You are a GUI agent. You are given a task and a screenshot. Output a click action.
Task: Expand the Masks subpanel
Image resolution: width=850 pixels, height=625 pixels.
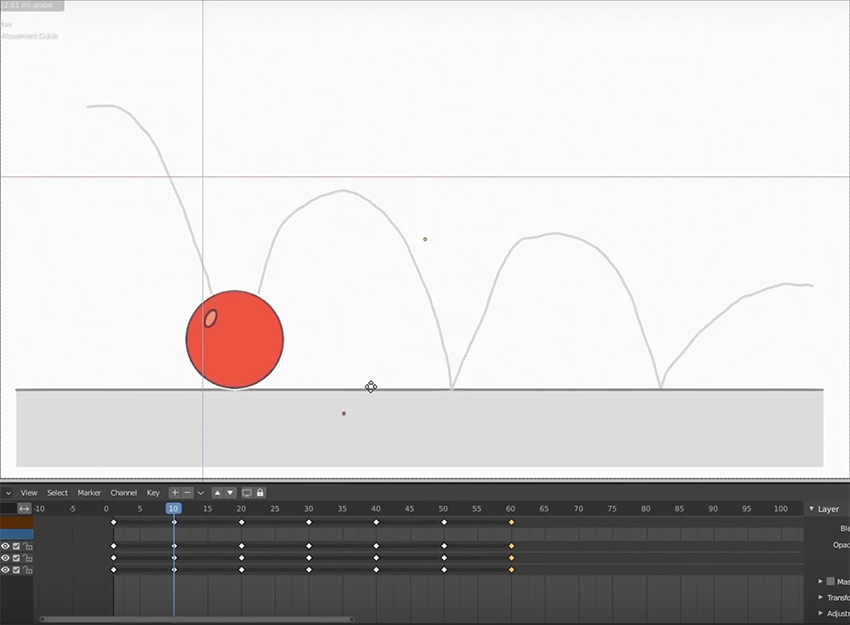(x=820, y=581)
